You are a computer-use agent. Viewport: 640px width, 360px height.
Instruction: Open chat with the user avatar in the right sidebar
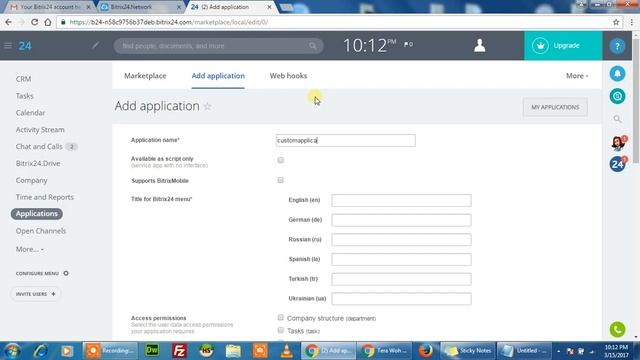tap(618, 143)
